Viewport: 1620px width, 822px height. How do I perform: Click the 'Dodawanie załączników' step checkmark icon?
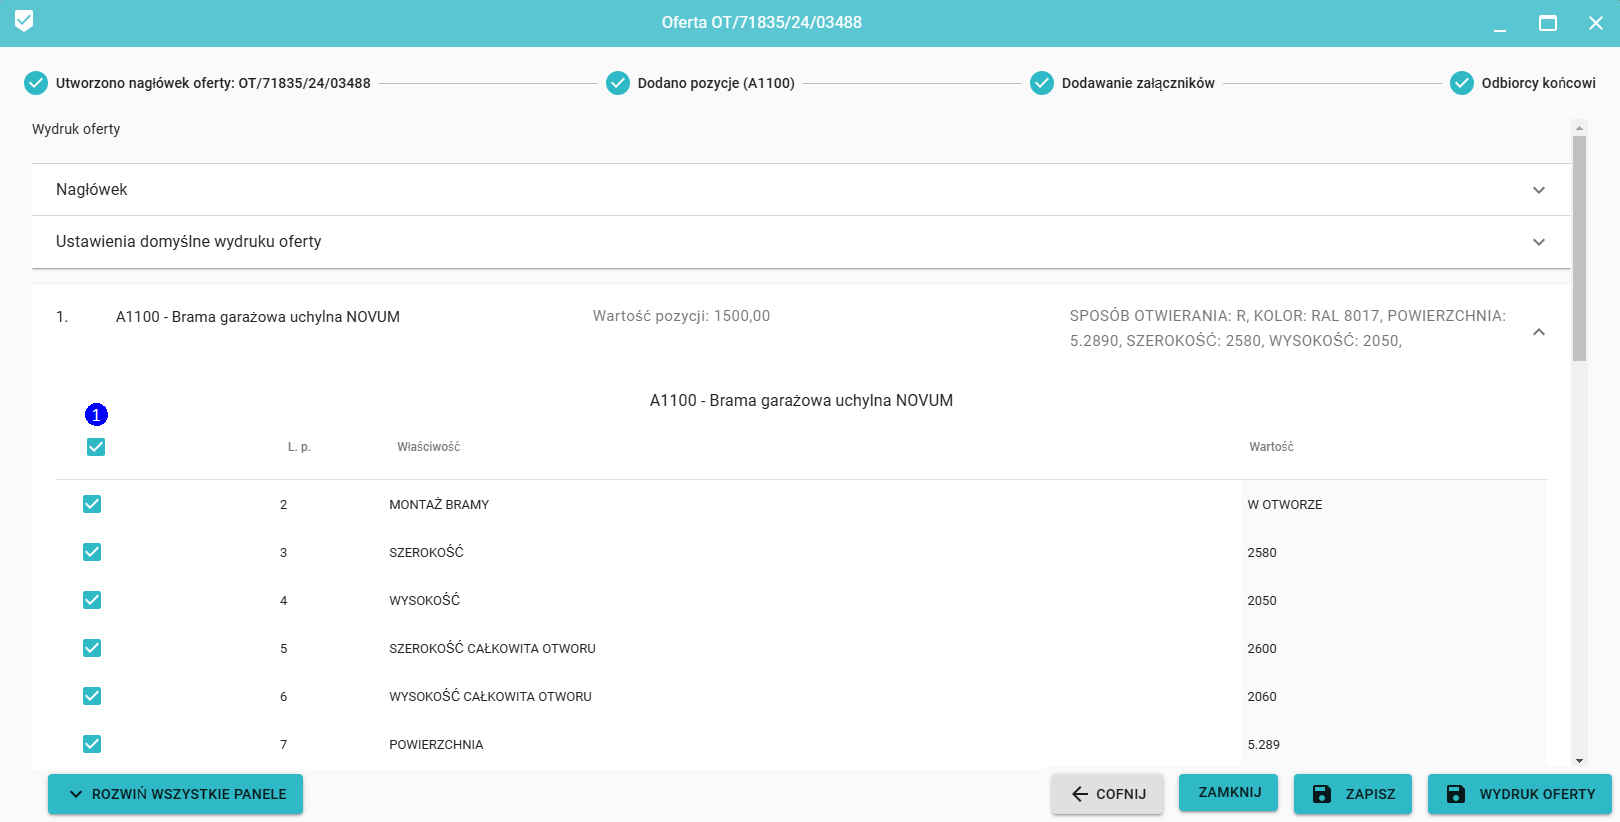tap(1042, 83)
